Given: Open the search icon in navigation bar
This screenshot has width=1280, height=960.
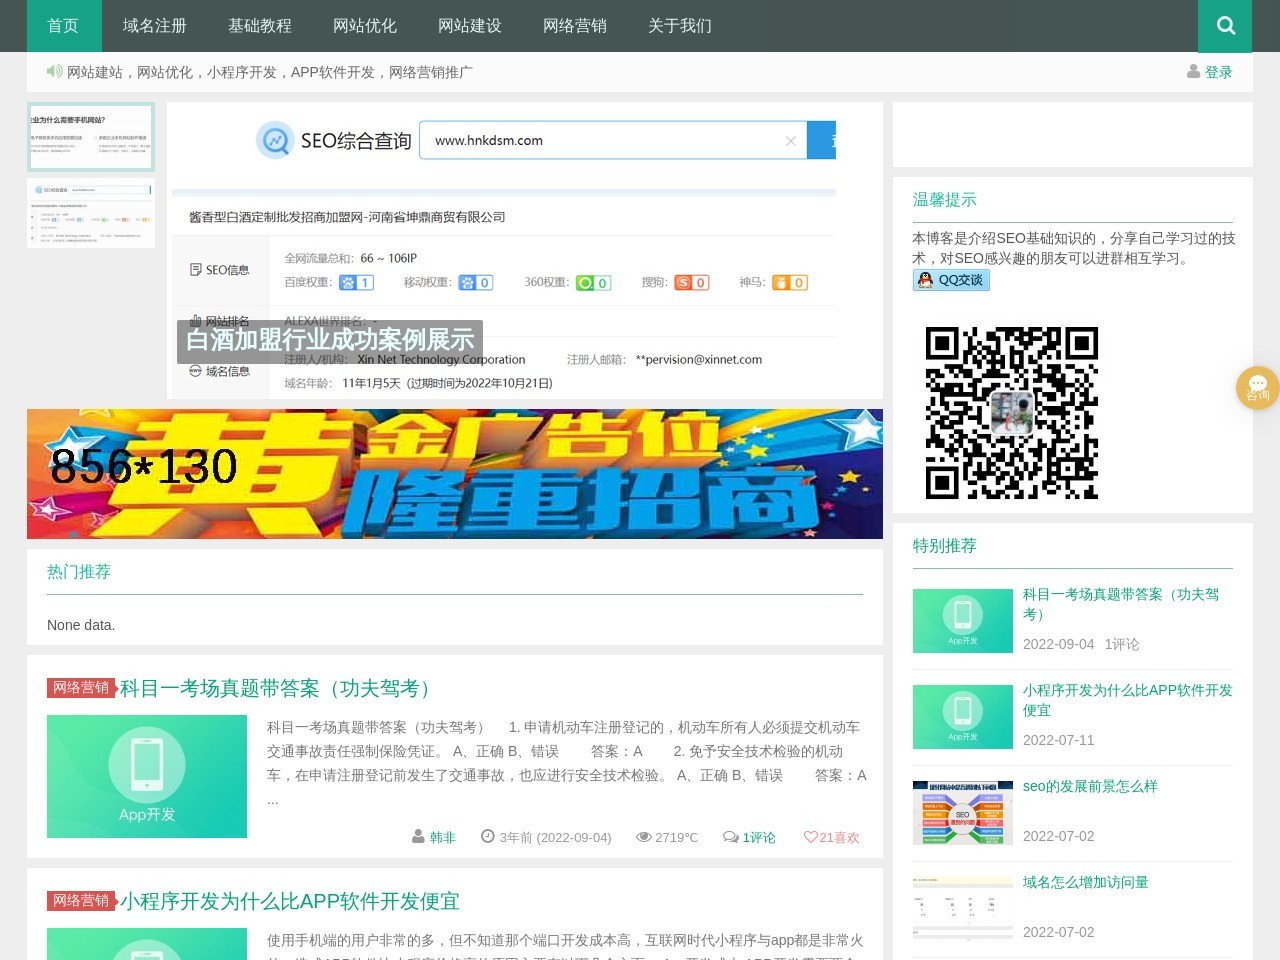Looking at the screenshot, I should 1225,26.
